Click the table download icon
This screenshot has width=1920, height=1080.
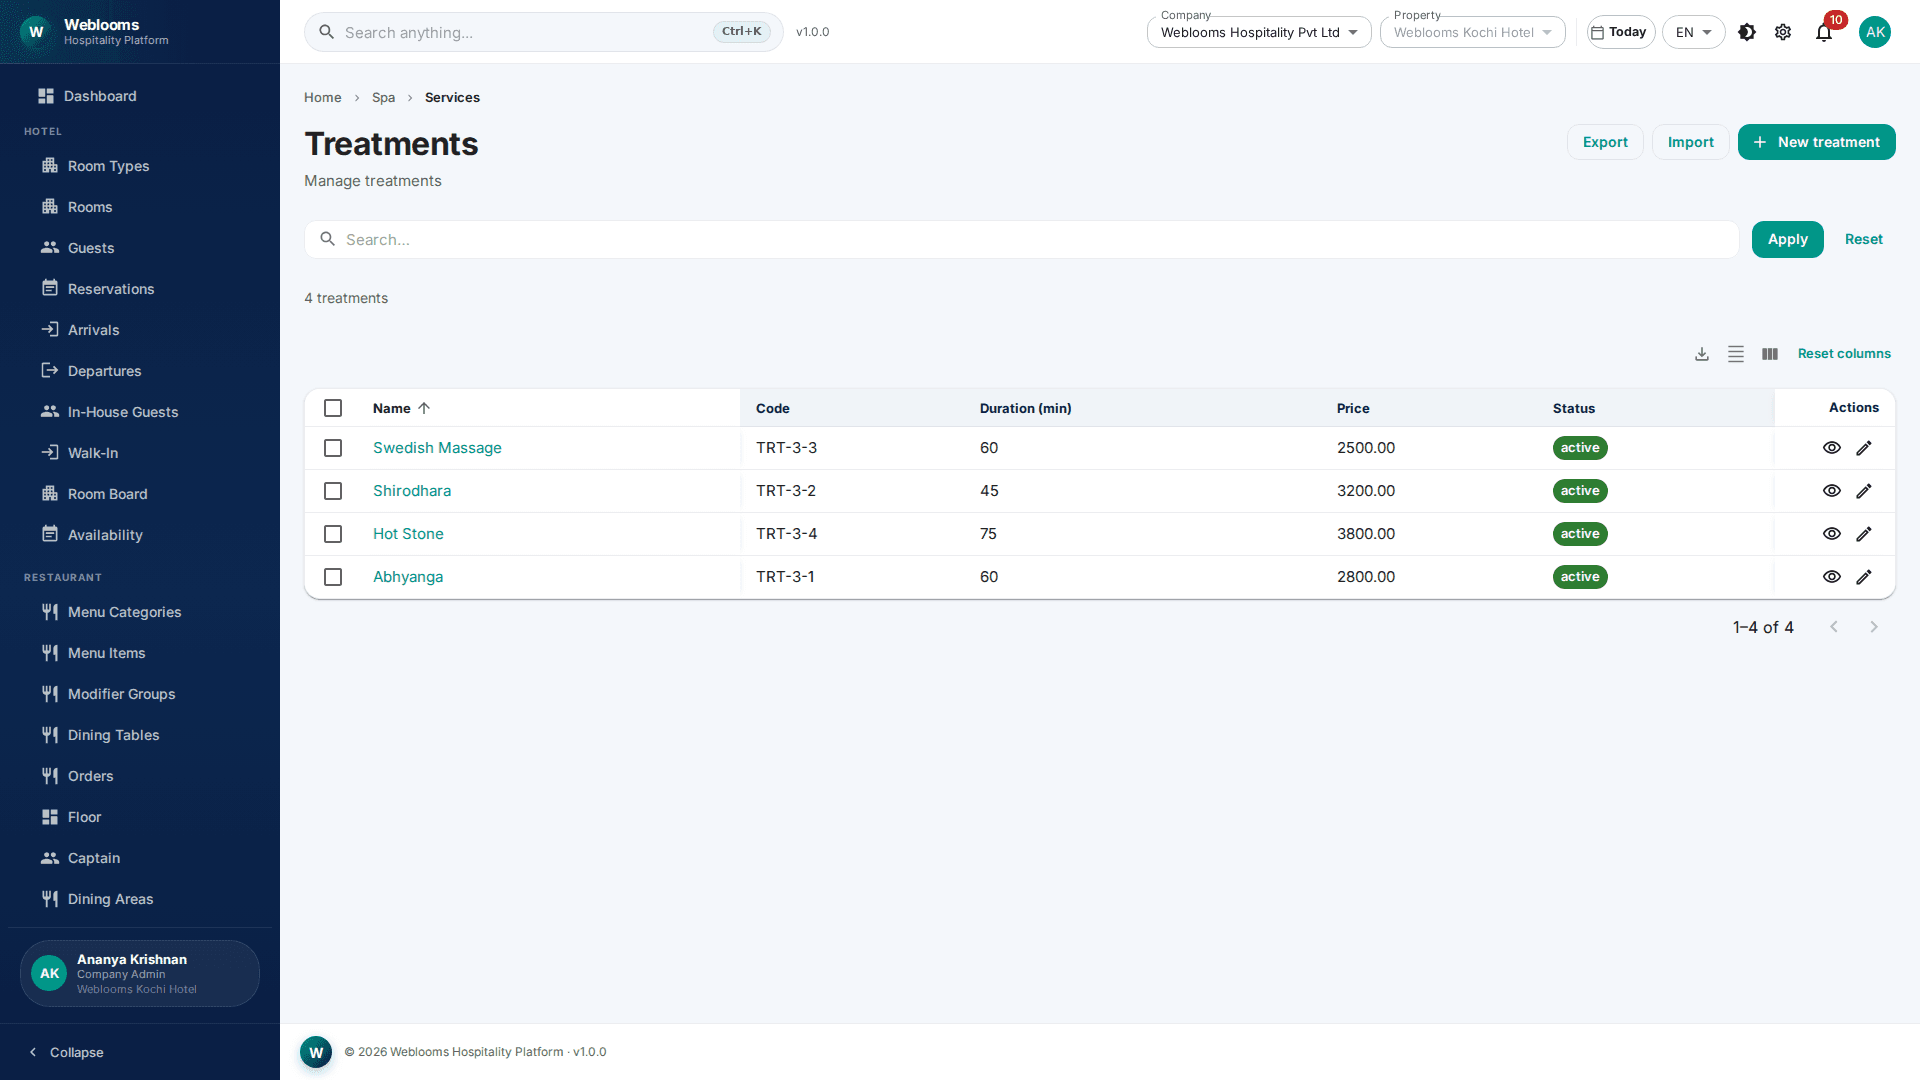pos(1702,354)
